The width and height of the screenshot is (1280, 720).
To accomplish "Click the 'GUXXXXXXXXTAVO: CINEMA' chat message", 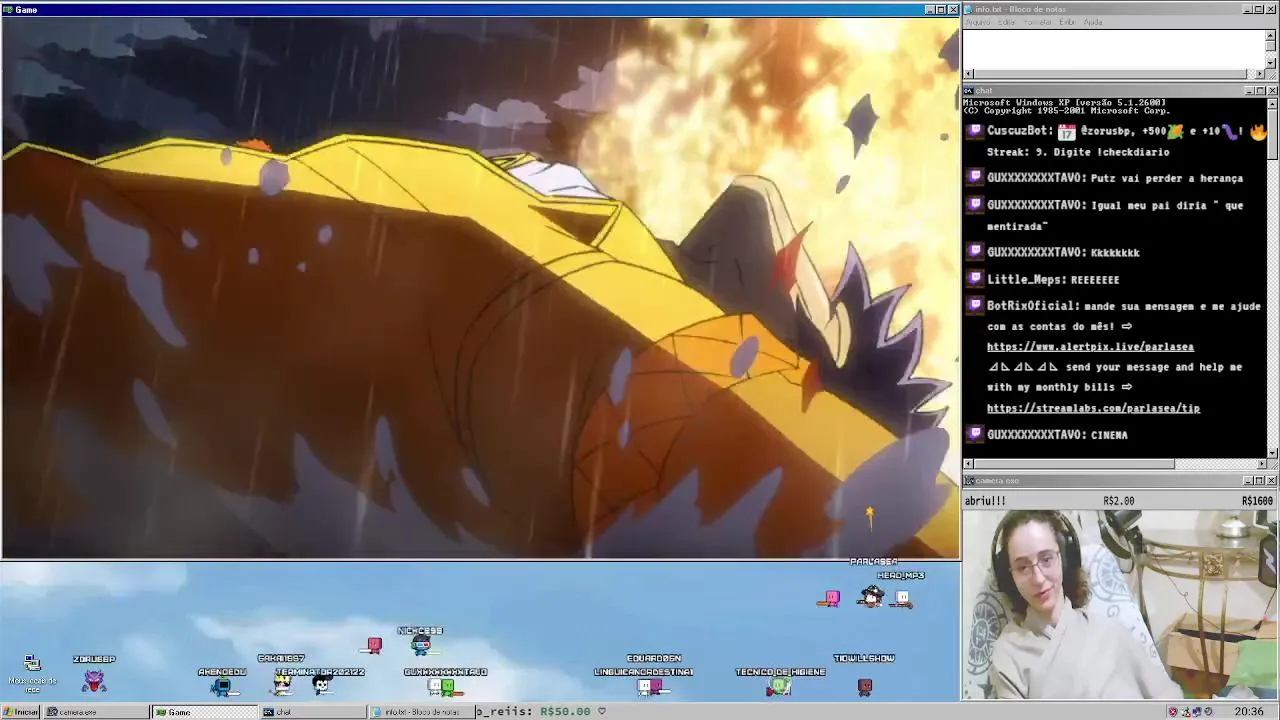I will point(1057,435).
